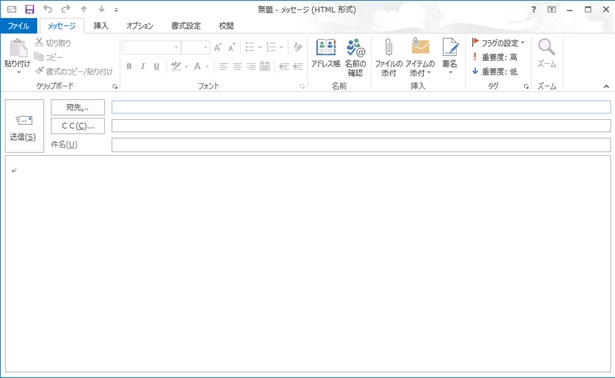Open the ファイル tab
The width and height of the screenshot is (615, 378).
point(18,26)
